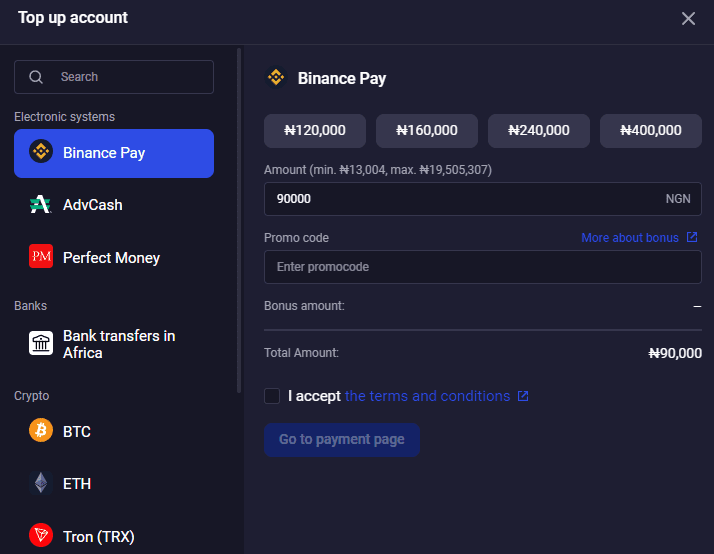
Task: Click the Enter promocode field
Action: [483, 267]
